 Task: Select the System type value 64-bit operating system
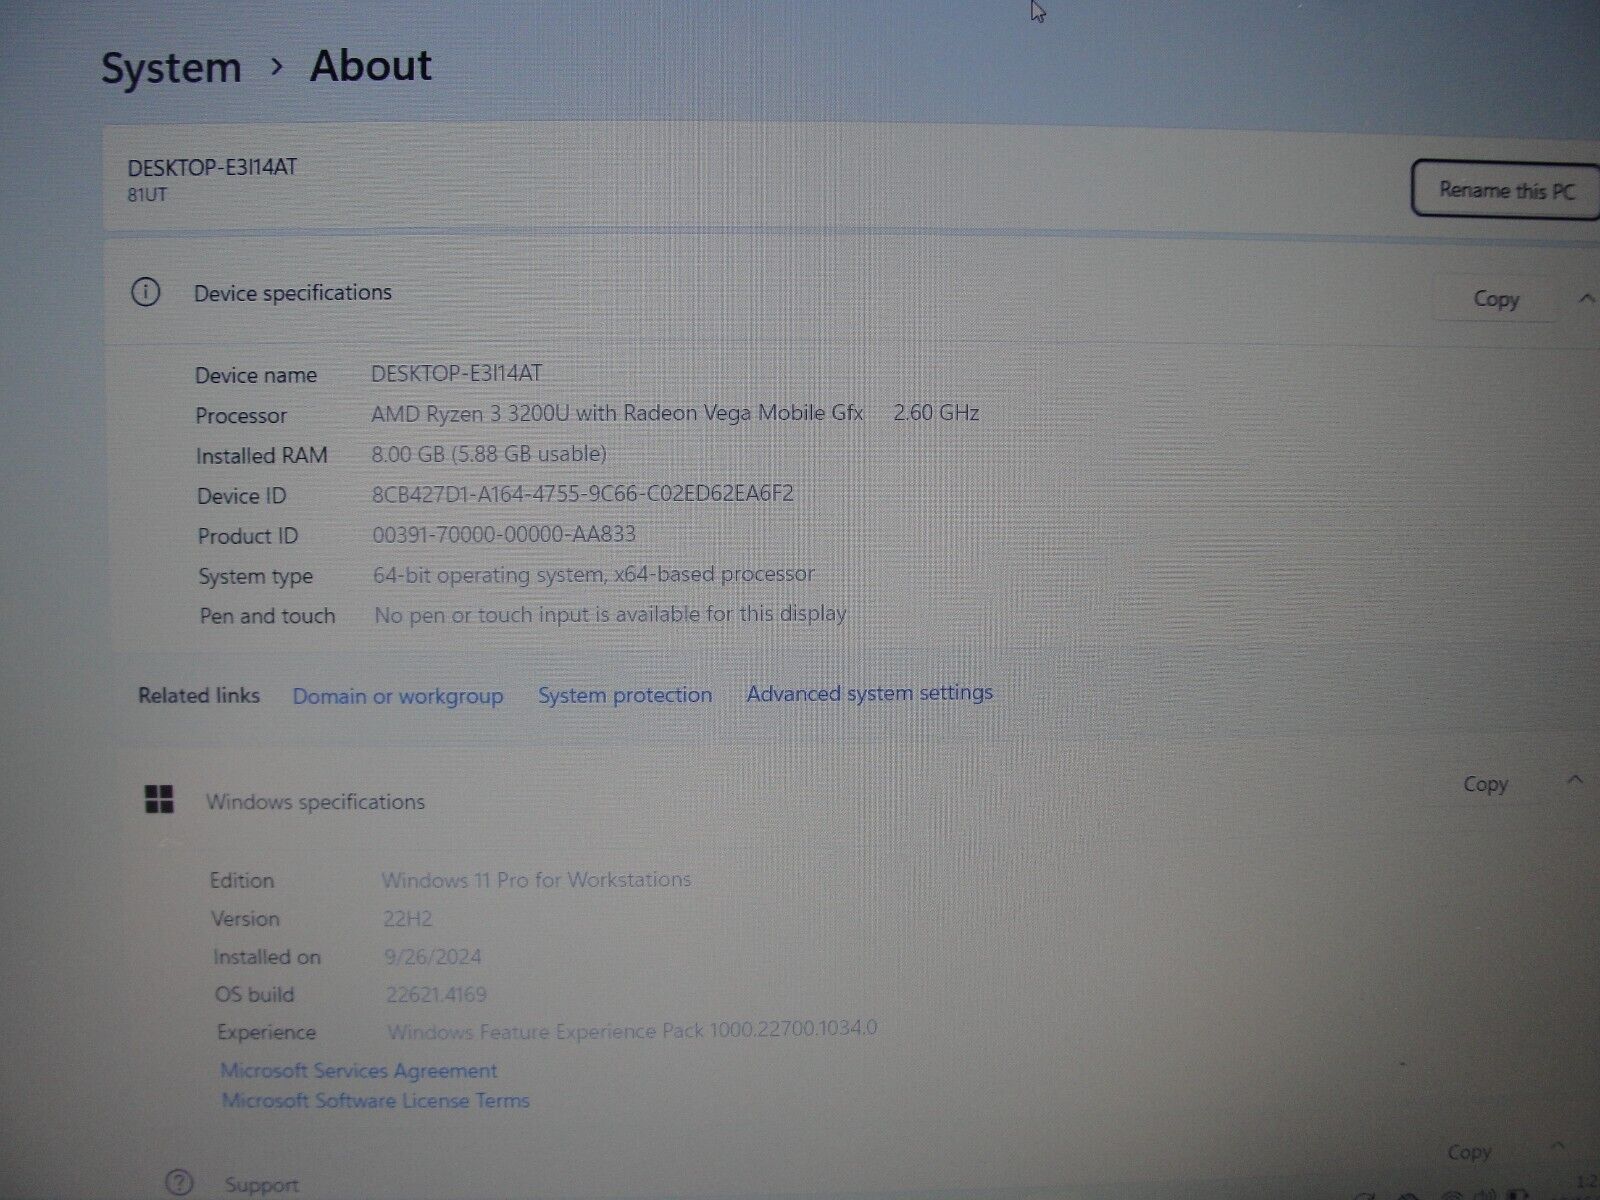pyautogui.click(x=594, y=575)
